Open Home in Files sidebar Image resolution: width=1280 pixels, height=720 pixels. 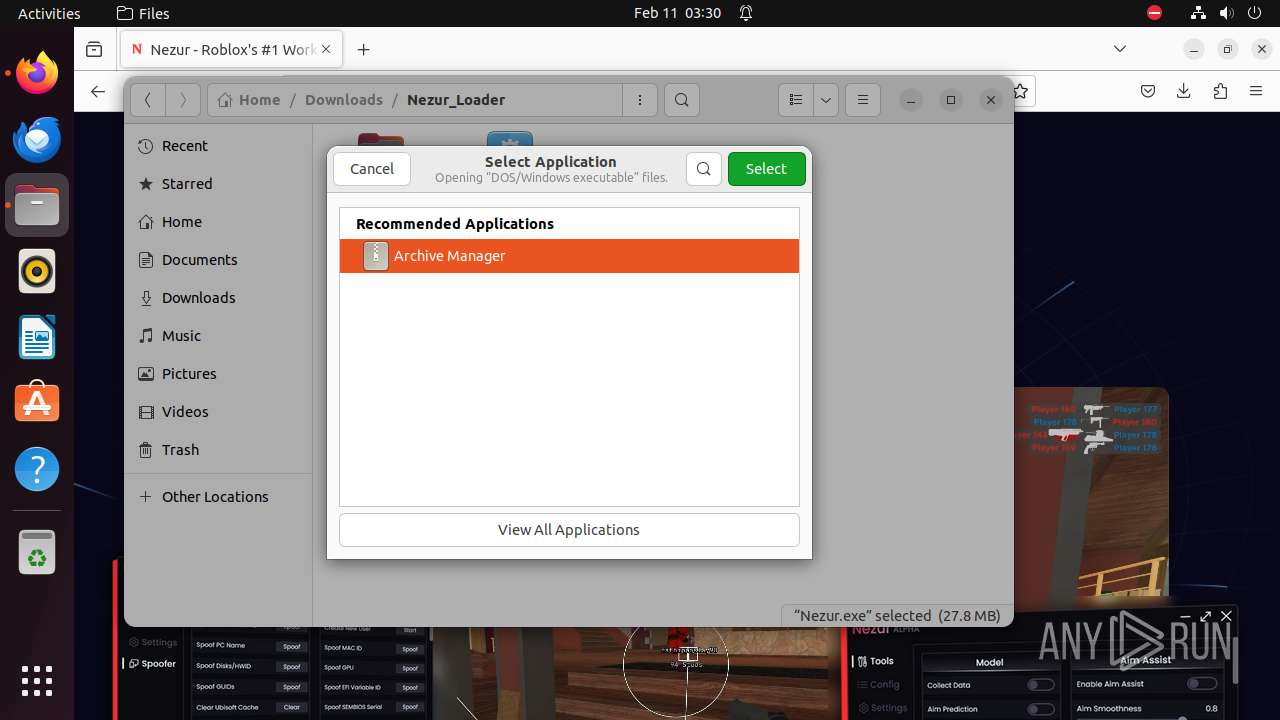(218, 222)
